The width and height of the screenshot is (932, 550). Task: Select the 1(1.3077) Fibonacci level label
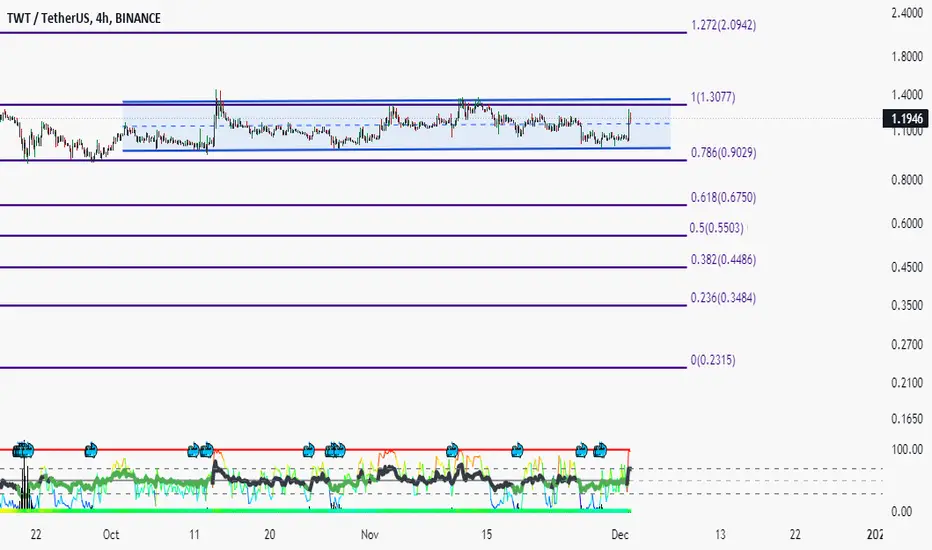pyautogui.click(x=713, y=97)
